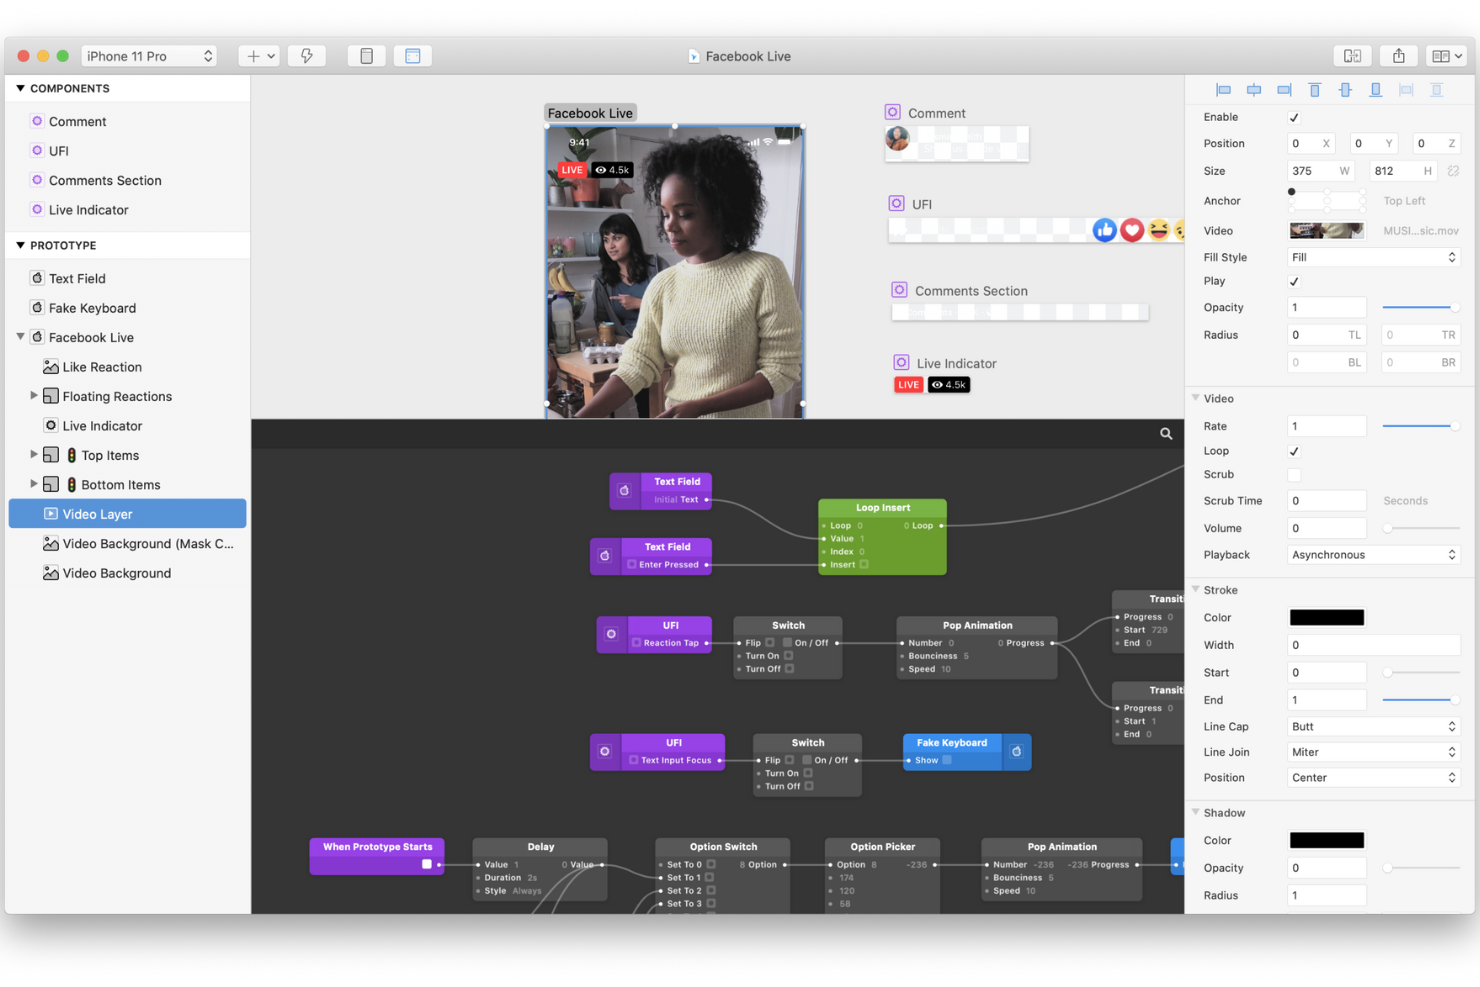Open the Fill Style dropdown

(x=1374, y=257)
